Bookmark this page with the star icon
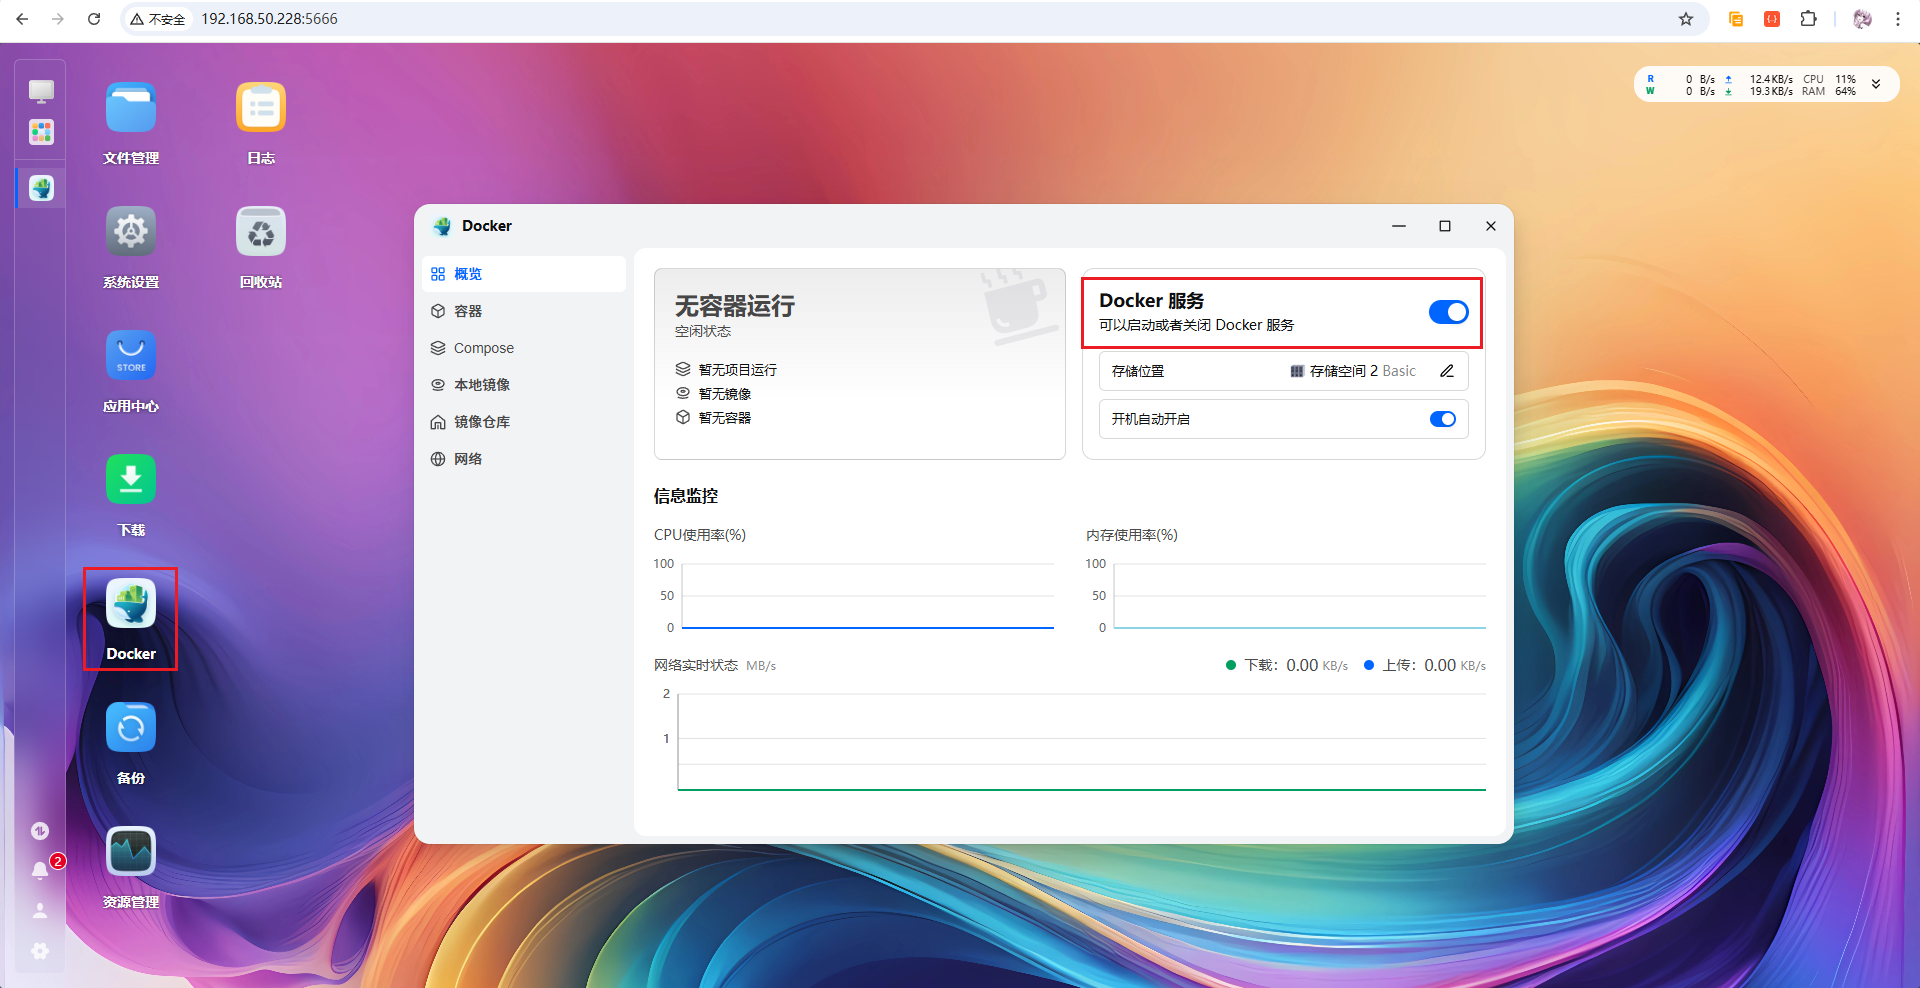Screen dimensions: 1920x988 point(1686,19)
